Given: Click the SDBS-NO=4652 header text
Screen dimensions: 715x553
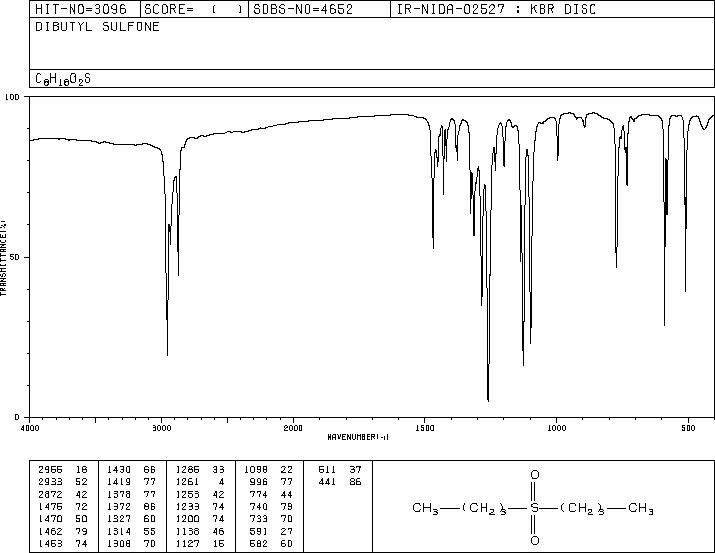Looking at the screenshot, I should (x=303, y=9).
